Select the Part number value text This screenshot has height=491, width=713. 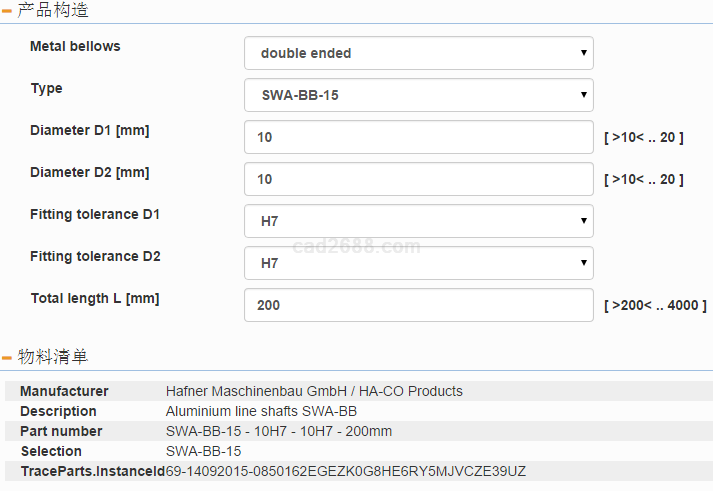(x=278, y=431)
